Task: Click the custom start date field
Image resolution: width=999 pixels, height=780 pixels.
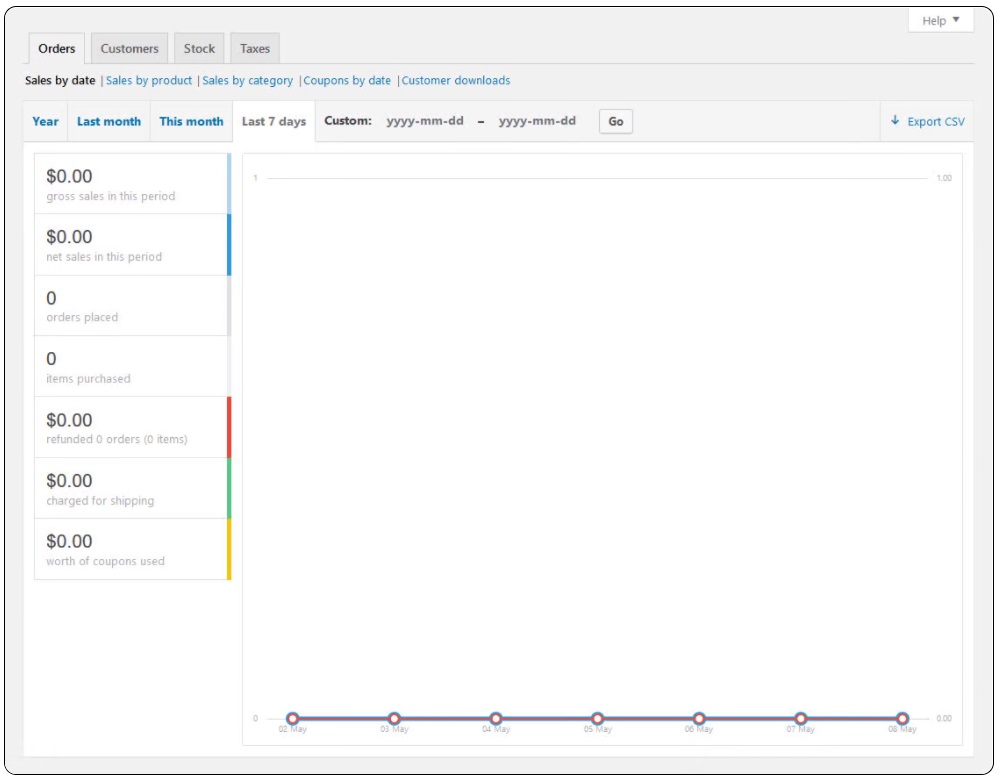Action: pos(425,121)
